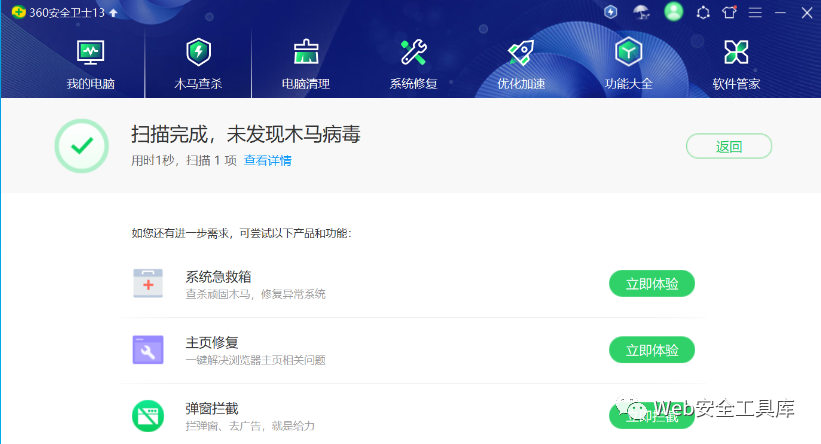Click the 查杀顽固木马，修复异常系统 description
The image size is (821, 444).
256,294
